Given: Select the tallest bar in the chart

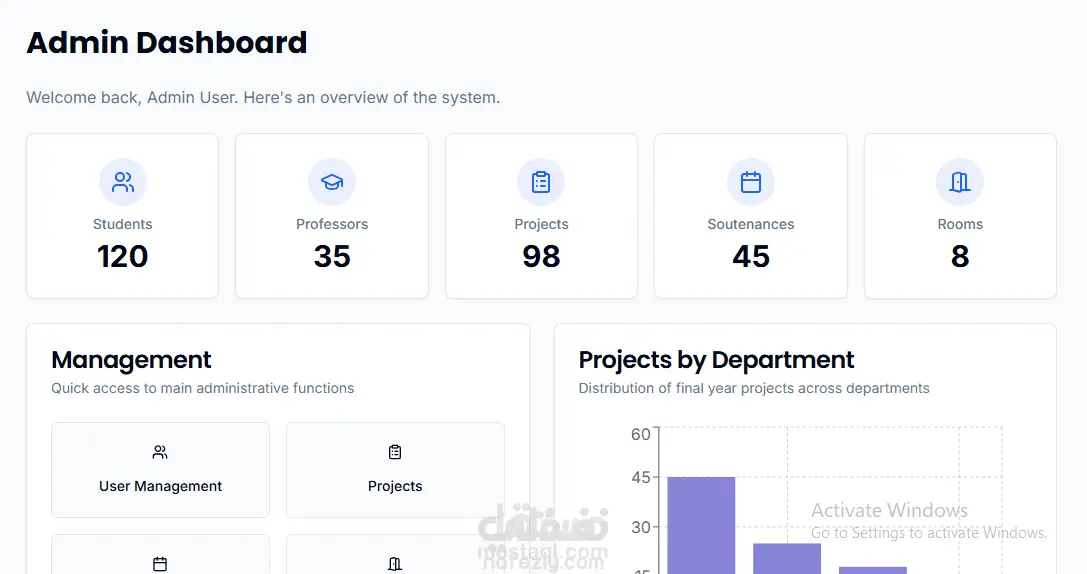Looking at the screenshot, I should tap(701, 524).
